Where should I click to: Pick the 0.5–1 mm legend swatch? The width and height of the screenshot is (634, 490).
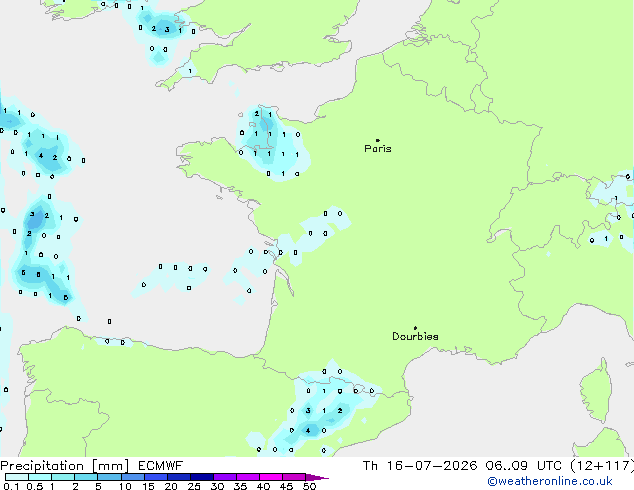coord(40,477)
